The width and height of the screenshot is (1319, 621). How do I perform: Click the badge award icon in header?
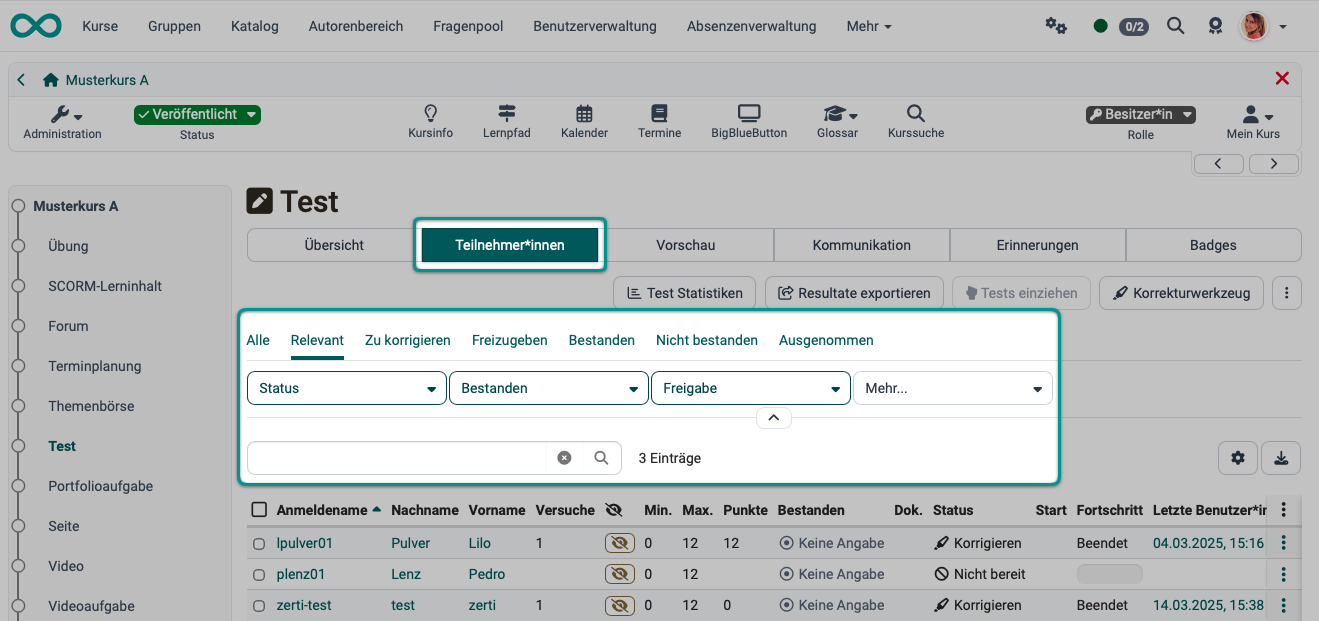pyautogui.click(x=1216, y=26)
